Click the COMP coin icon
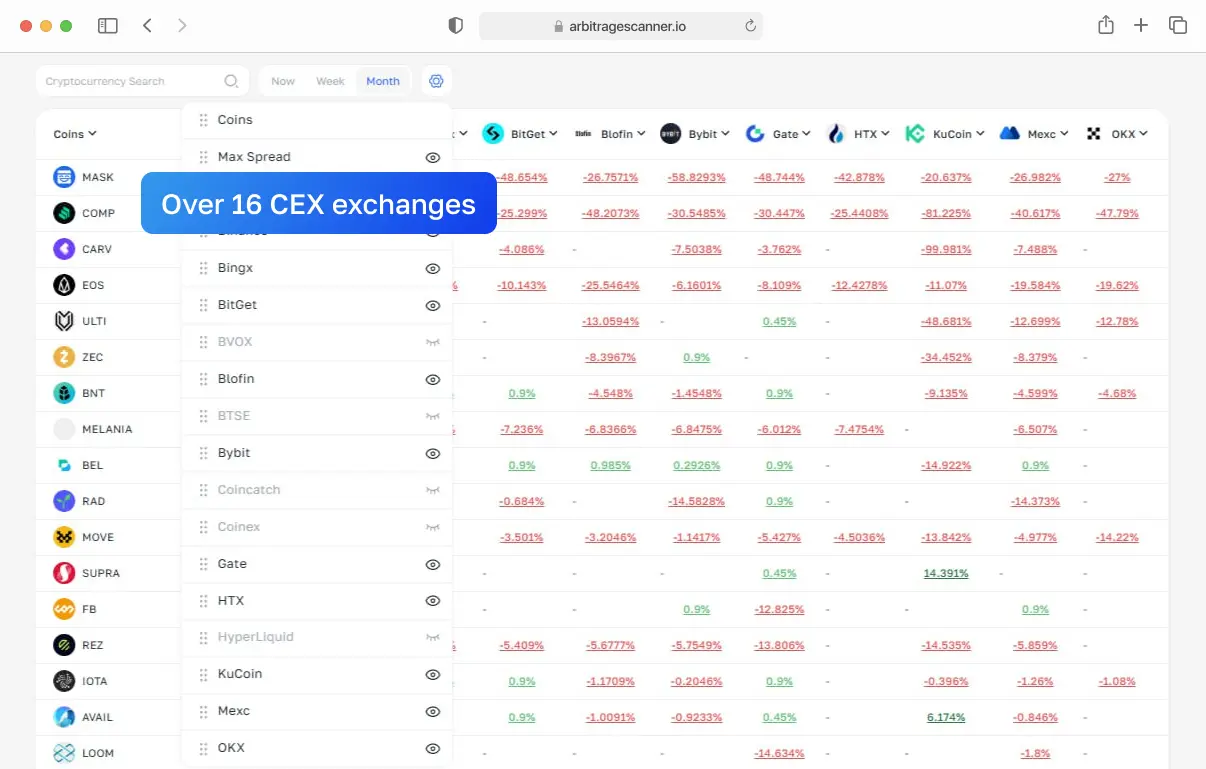This screenshot has height=769, width=1206. coord(64,213)
